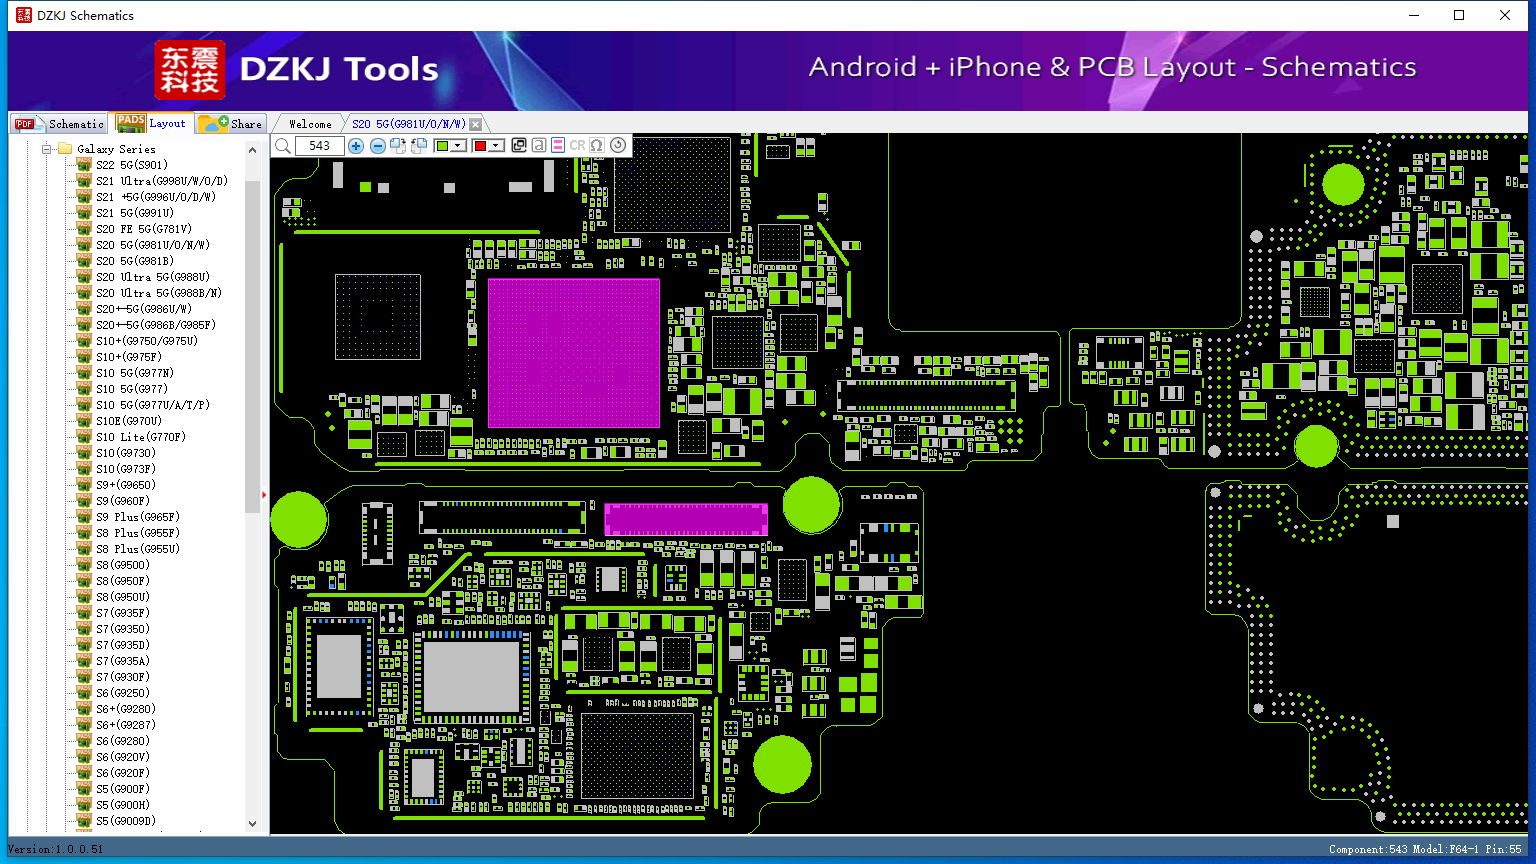Collapse the Galaxy Series tree node
Screen dimensions: 1536x864
[x=46, y=149]
